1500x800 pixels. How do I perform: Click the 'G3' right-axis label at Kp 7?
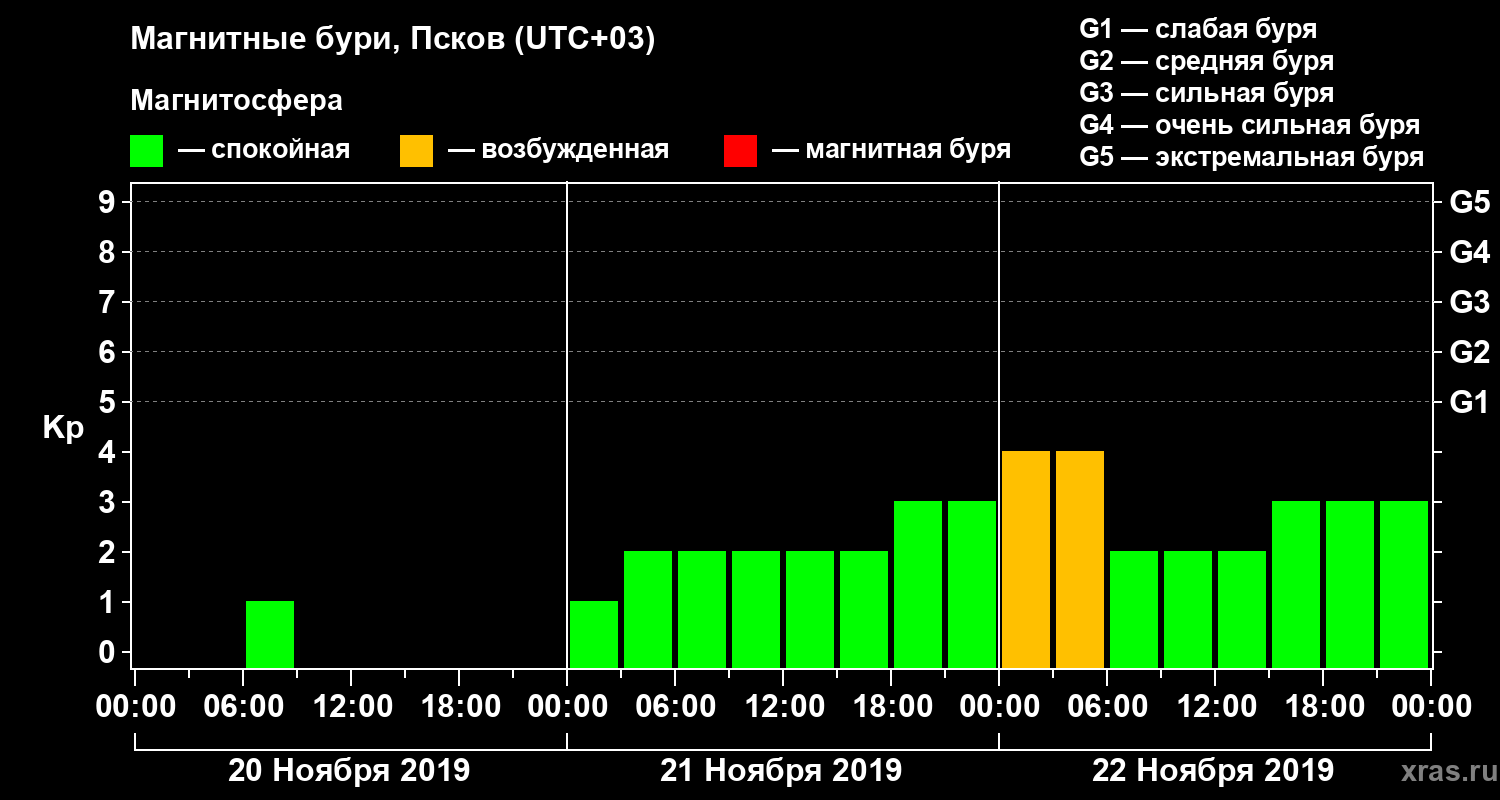pyautogui.click(x=1469, y=303)
